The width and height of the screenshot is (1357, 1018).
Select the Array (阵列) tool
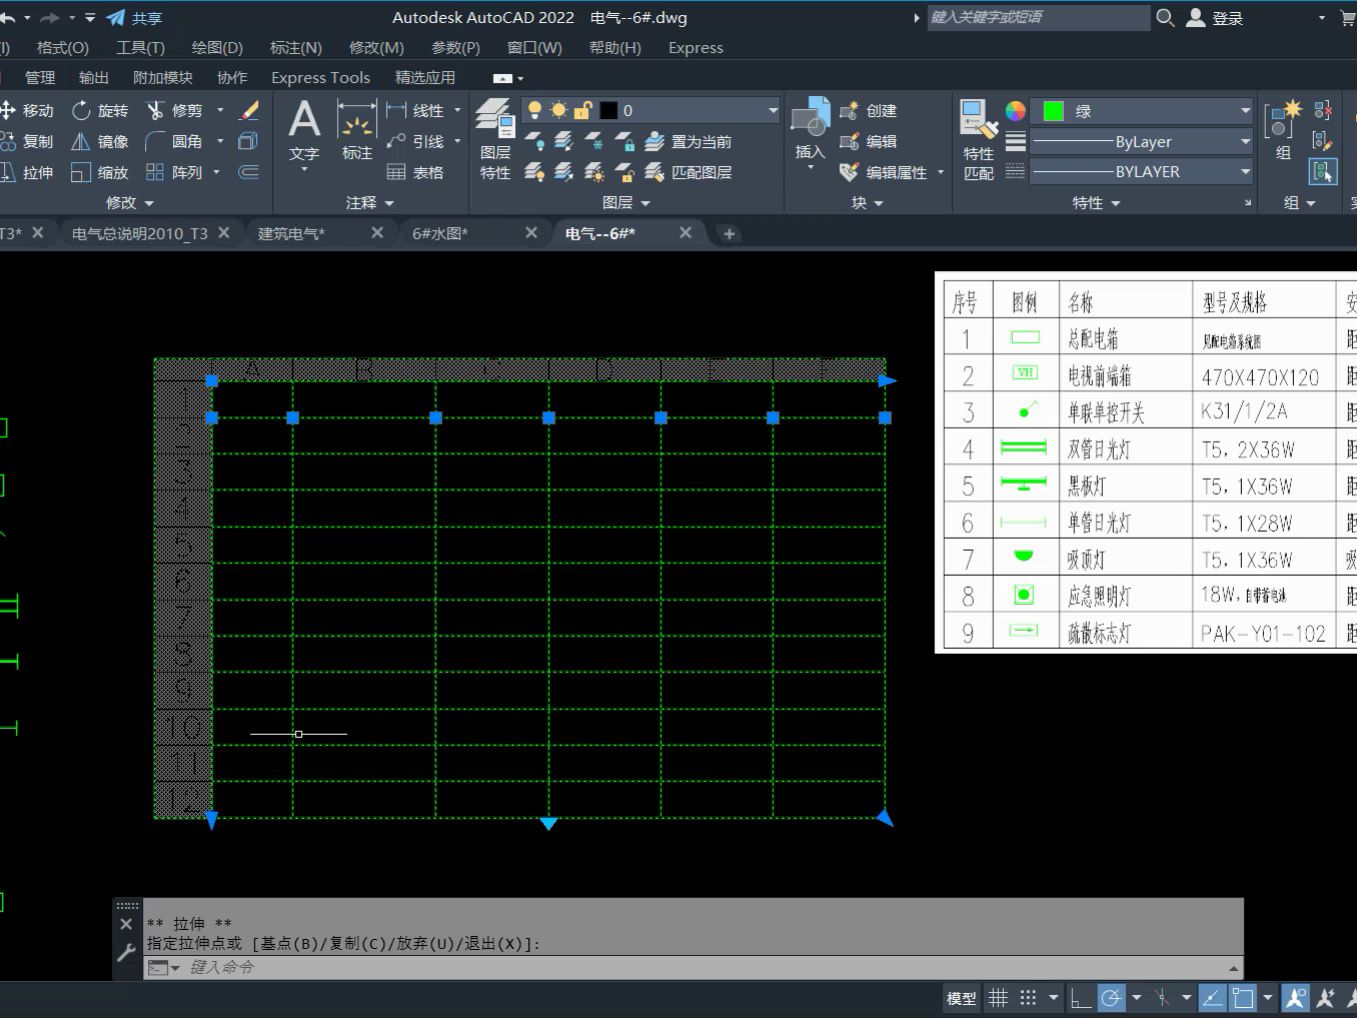(x=175, y=172)
